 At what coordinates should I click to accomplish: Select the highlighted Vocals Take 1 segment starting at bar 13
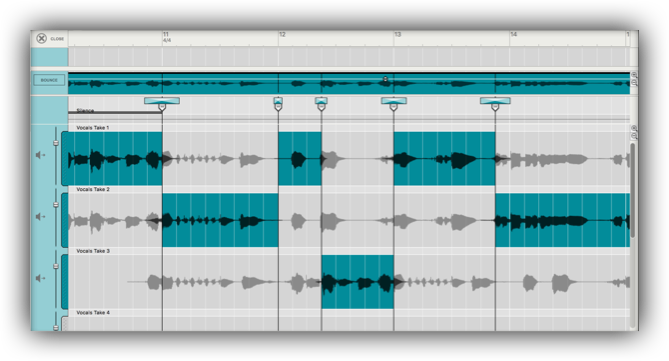point(444,158)
